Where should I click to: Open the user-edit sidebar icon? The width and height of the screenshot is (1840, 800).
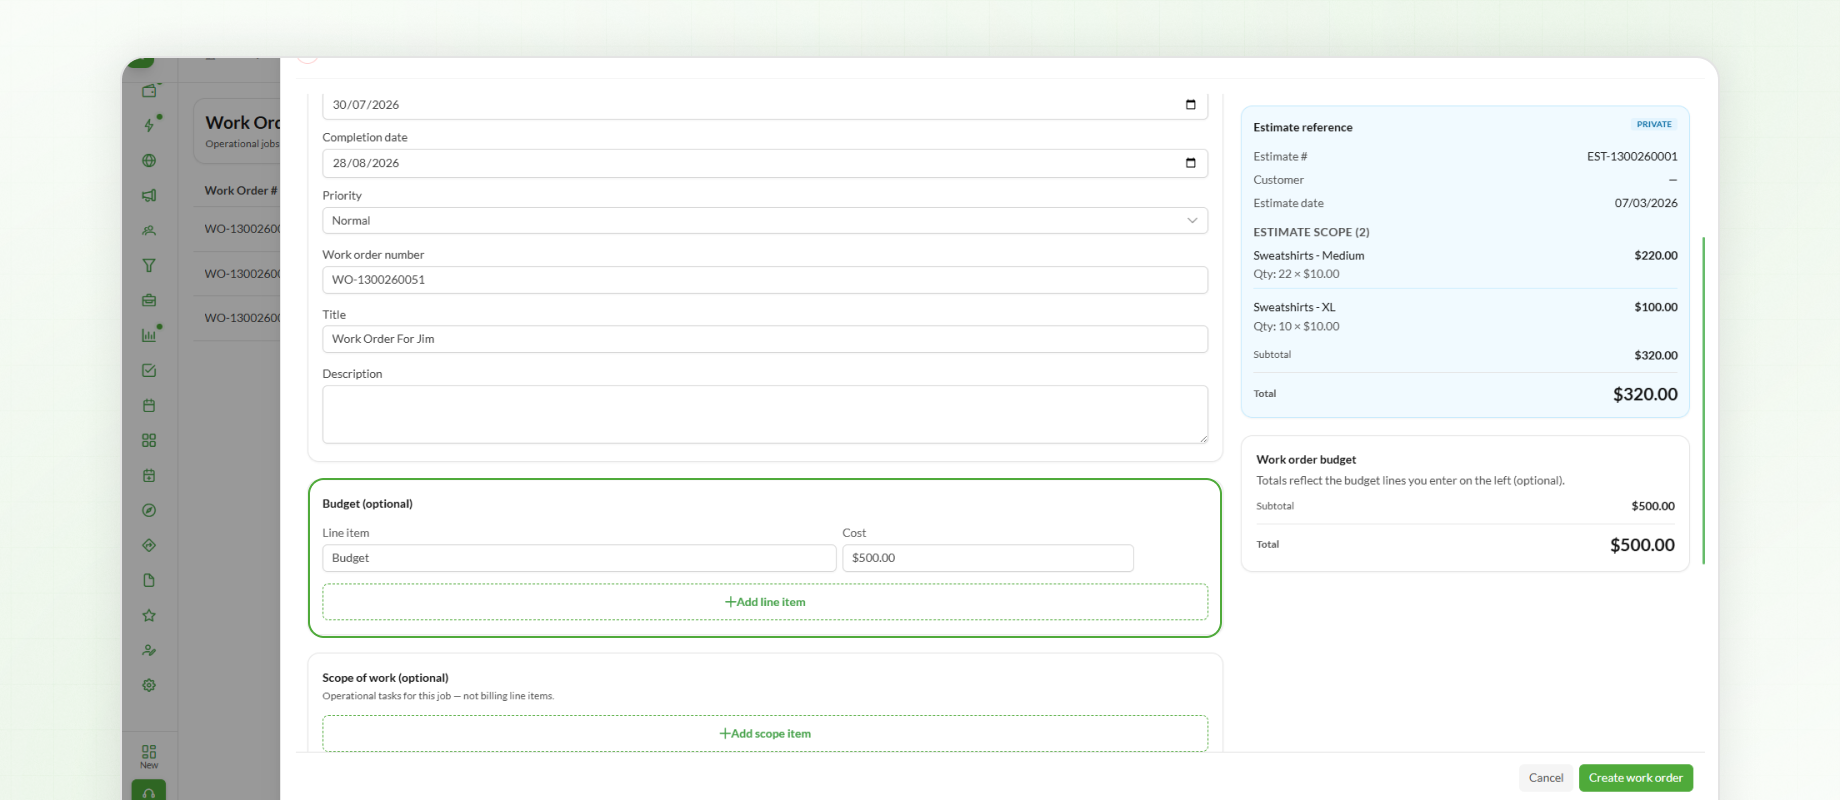(x=149, y=650)
